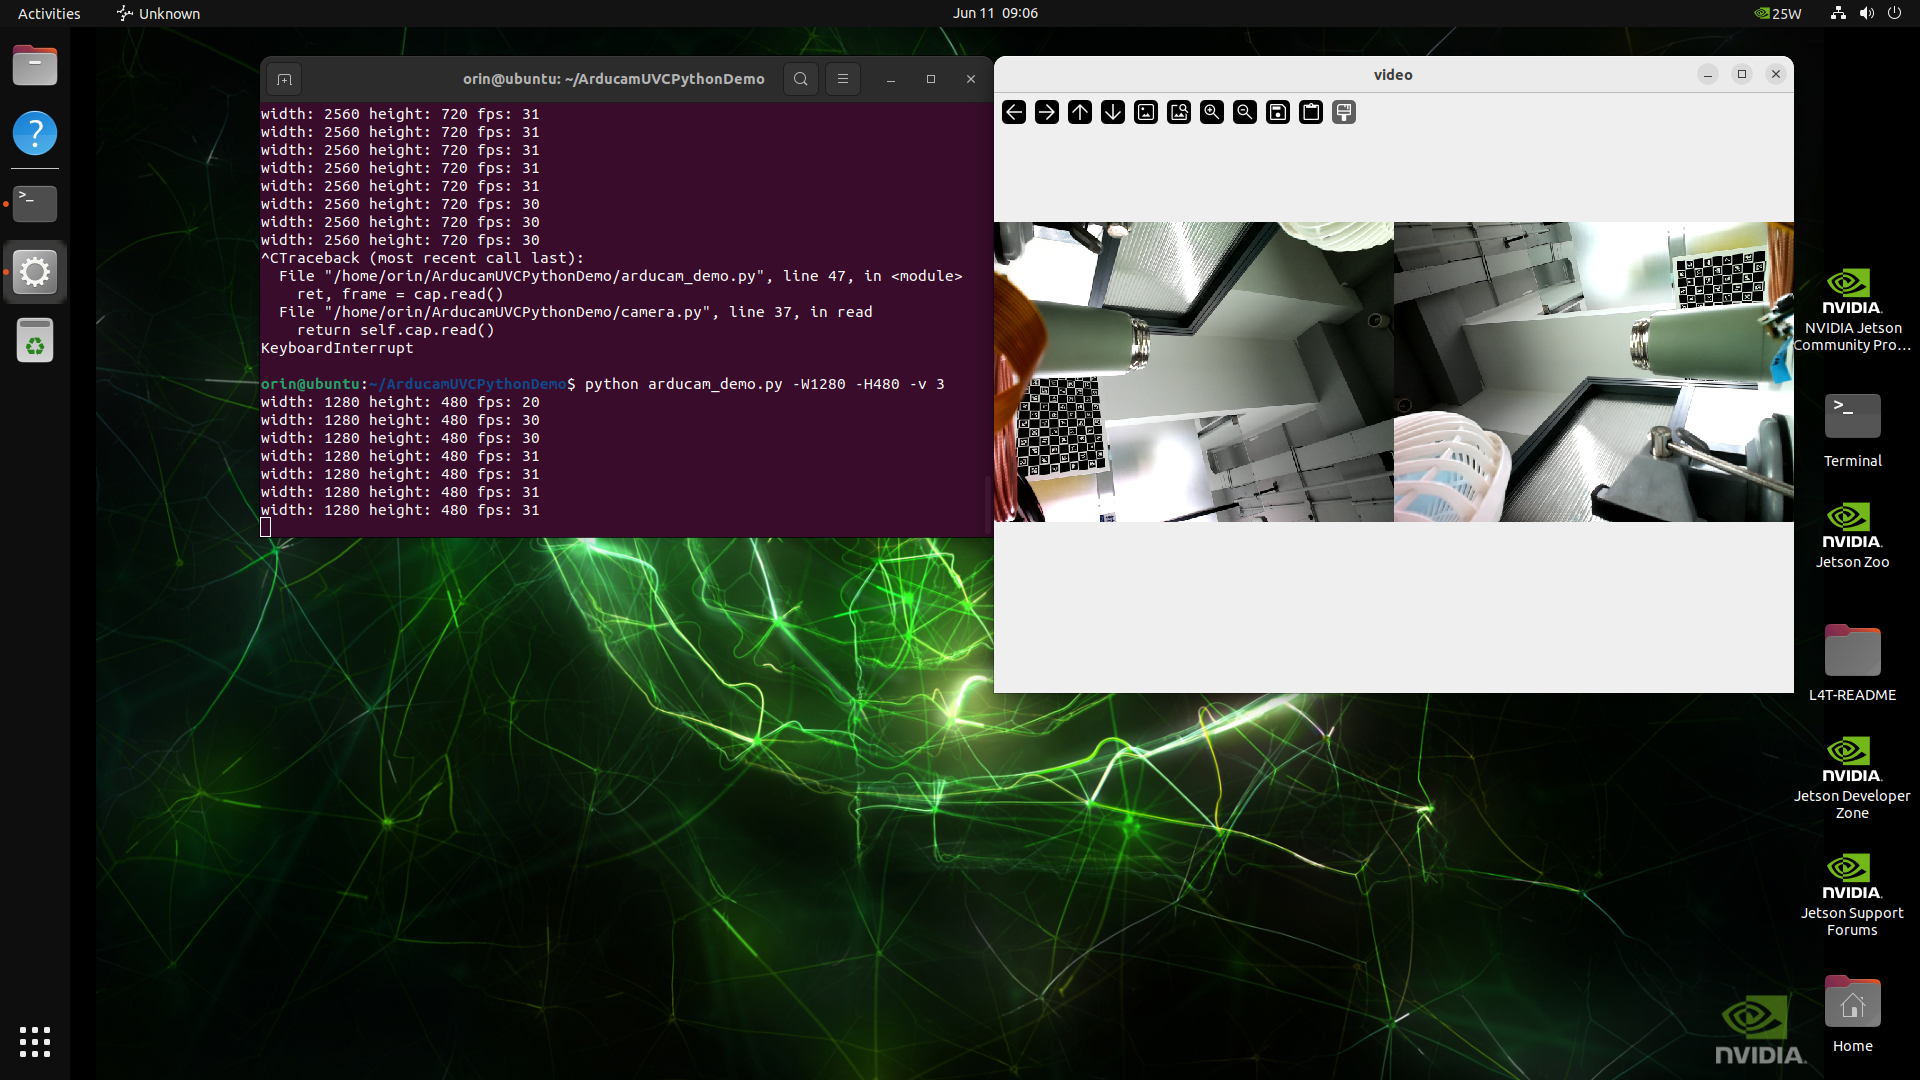Close the video window
1920x1080 pixels.
click(x=1776, y=74)
